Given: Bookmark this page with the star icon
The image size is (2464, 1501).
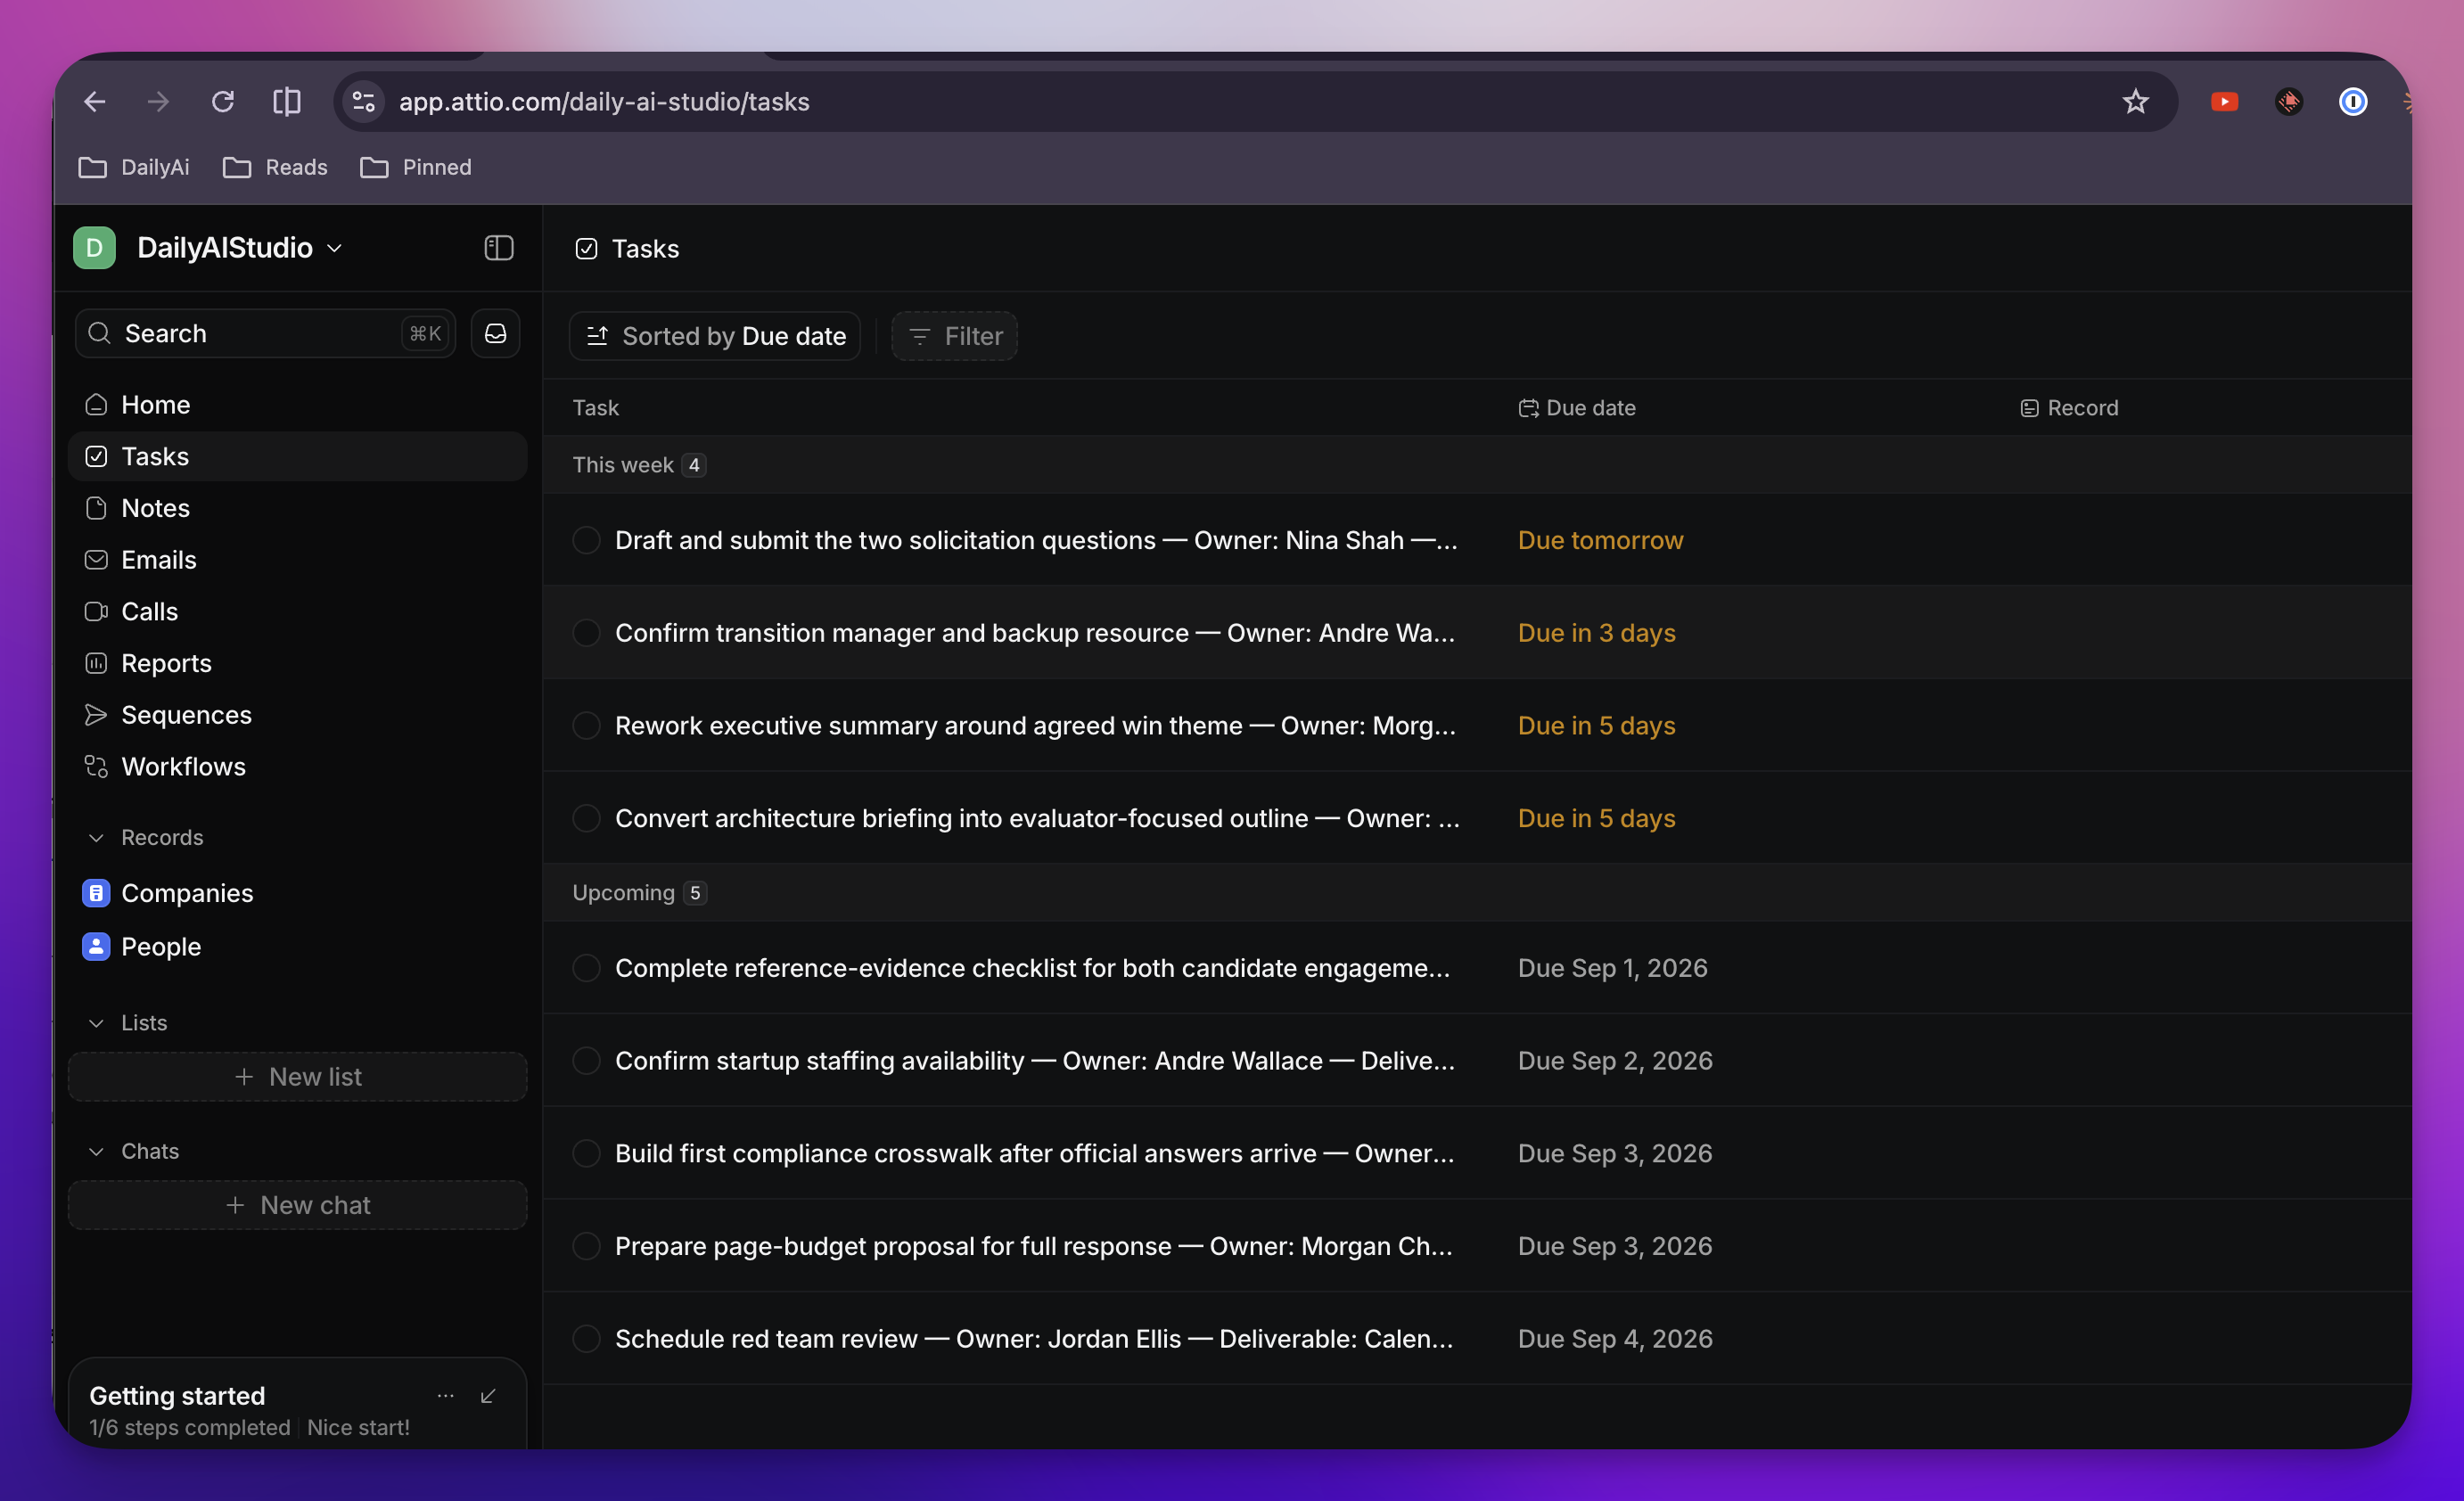Looking at the screenshot, I should 2135,102.
